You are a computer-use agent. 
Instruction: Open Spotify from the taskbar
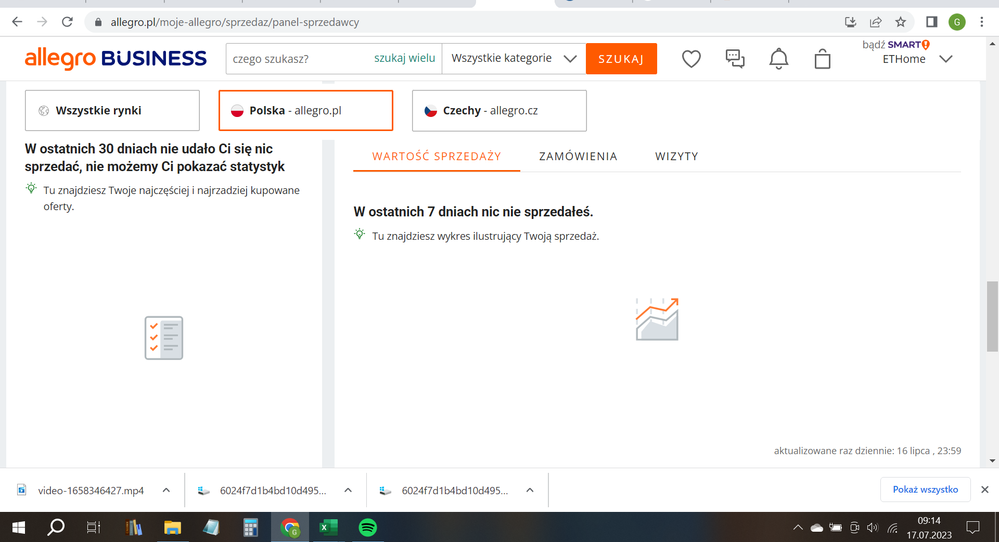pos(368,527)
